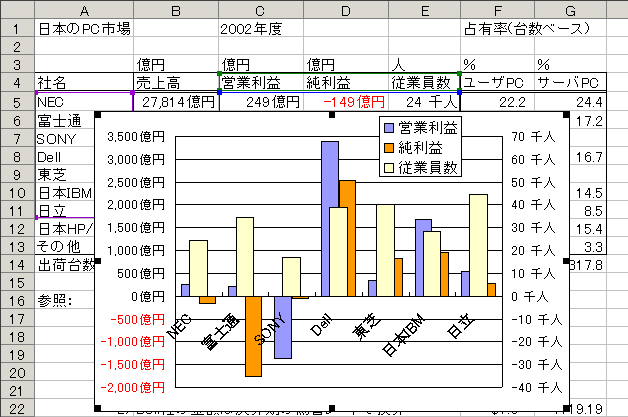Select row 14 header
Viewport: 628px width, 417px height.
17,264
